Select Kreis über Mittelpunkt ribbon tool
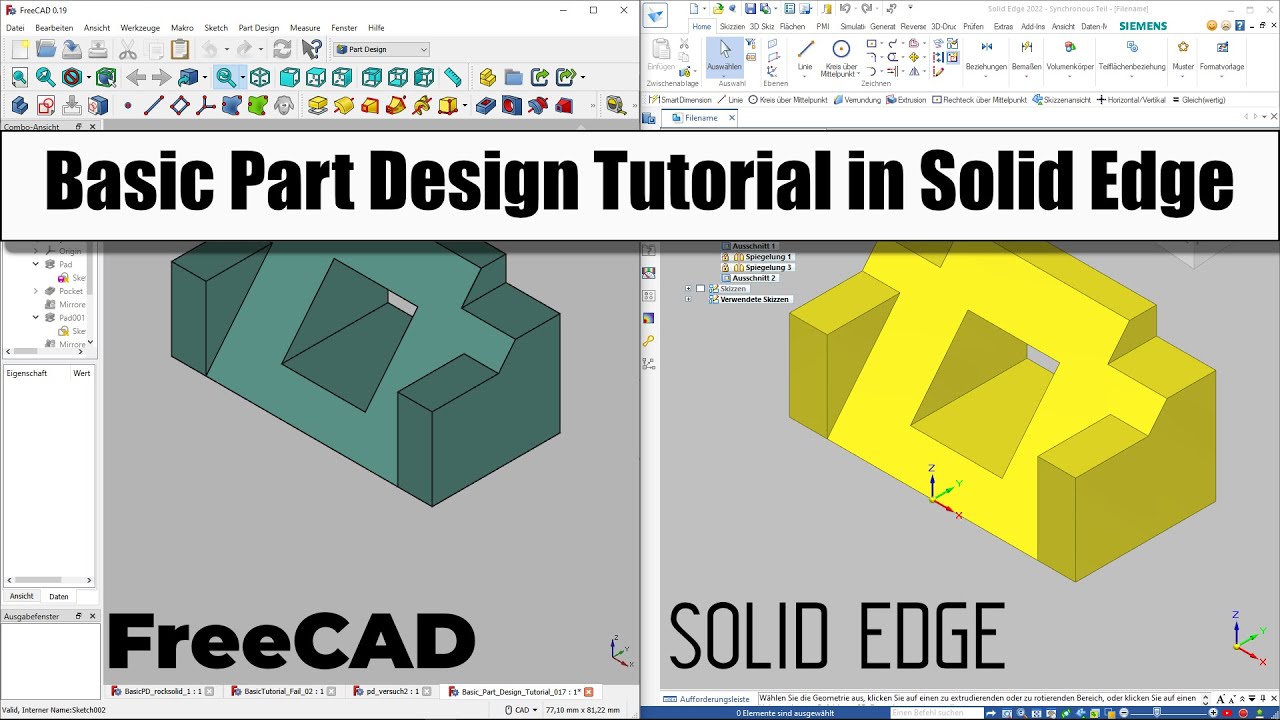This screenshot has height=720, width=1280. [841, 58]
